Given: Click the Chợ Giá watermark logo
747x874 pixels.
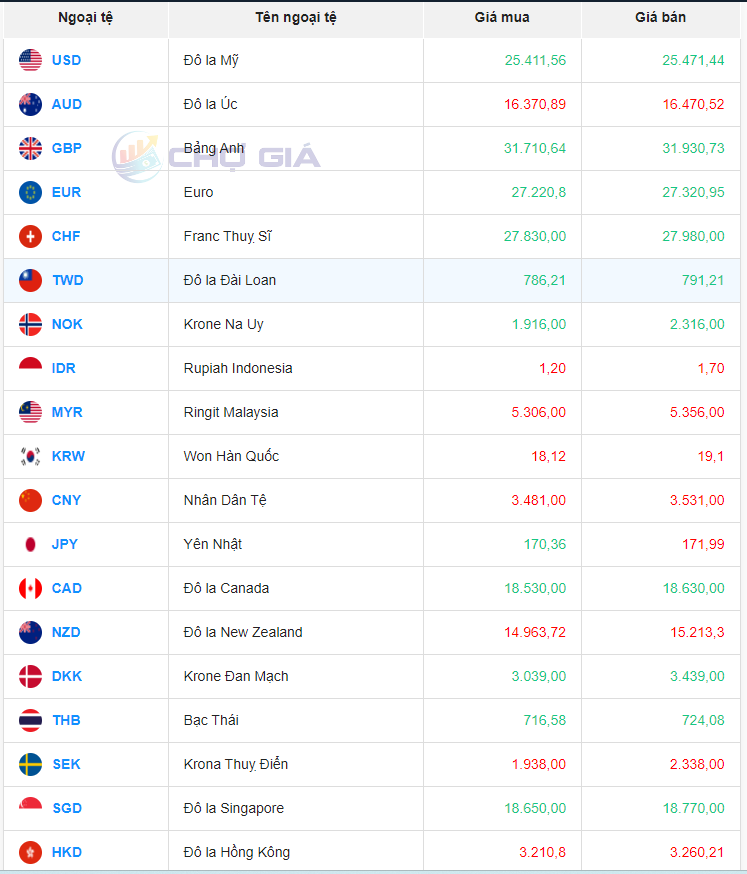Looking at the screenshot, I should click(x=217, y=156).
